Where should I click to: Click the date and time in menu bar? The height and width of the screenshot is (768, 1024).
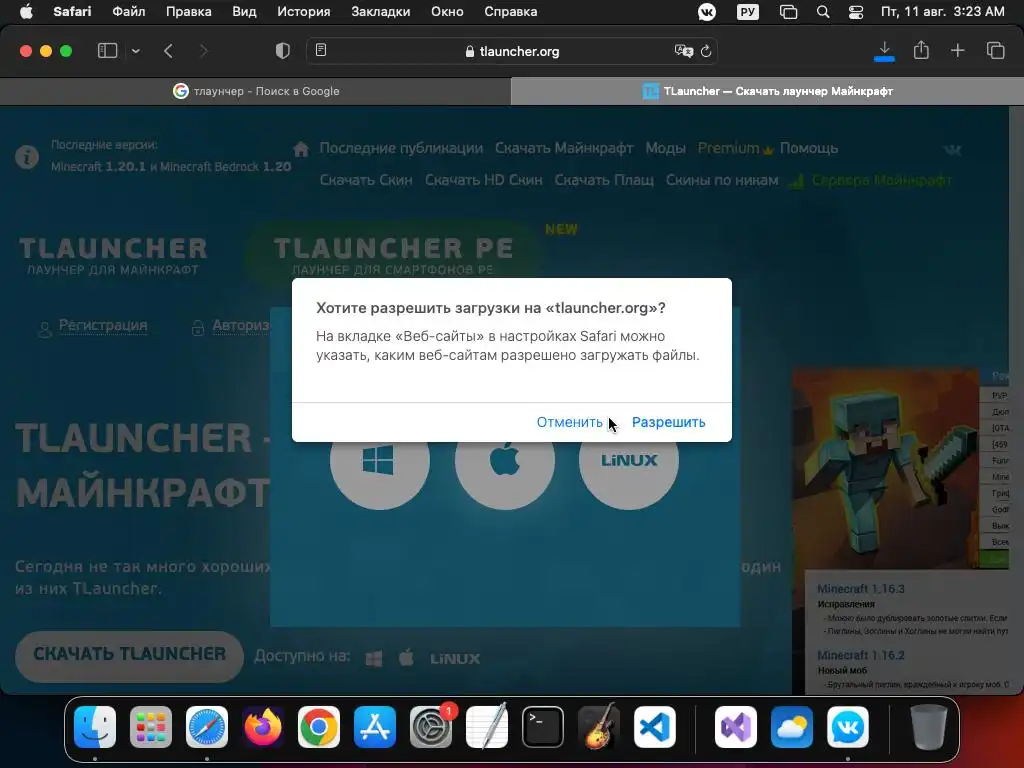pos(942,12)
